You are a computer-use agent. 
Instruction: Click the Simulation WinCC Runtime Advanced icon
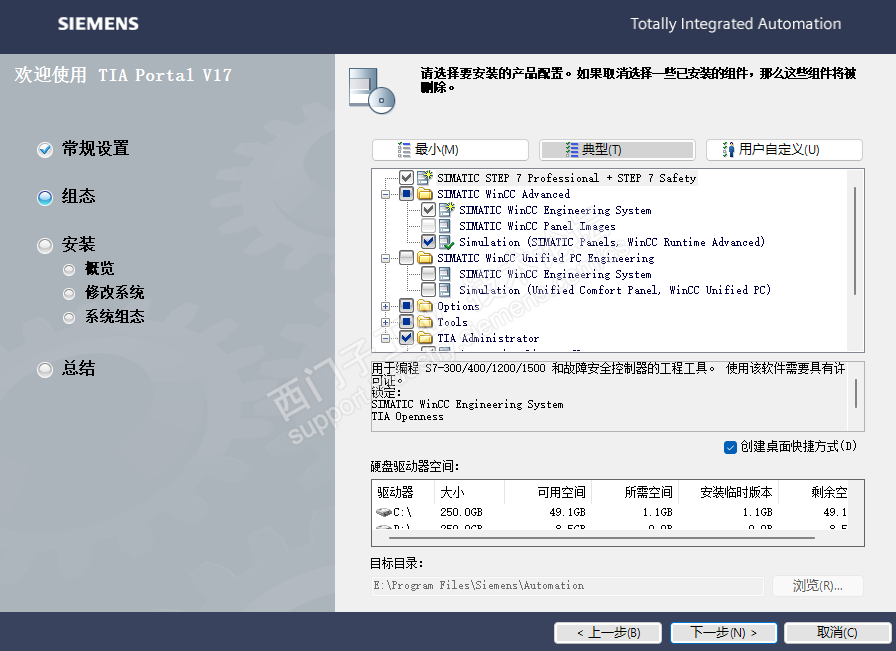[446, 242]
